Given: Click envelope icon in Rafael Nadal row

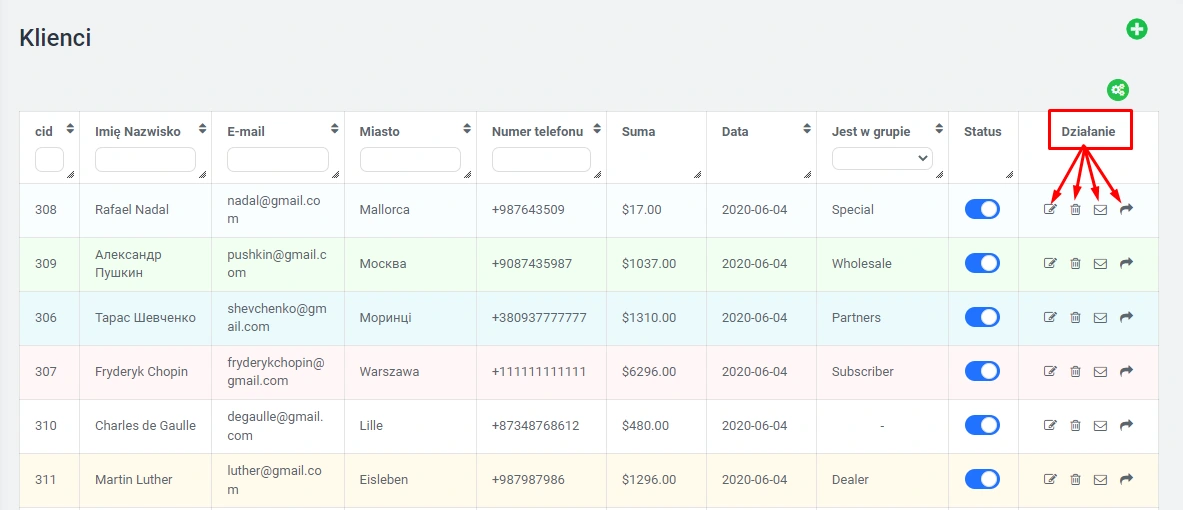Looking at the screenshot, I should [1100, 210].
